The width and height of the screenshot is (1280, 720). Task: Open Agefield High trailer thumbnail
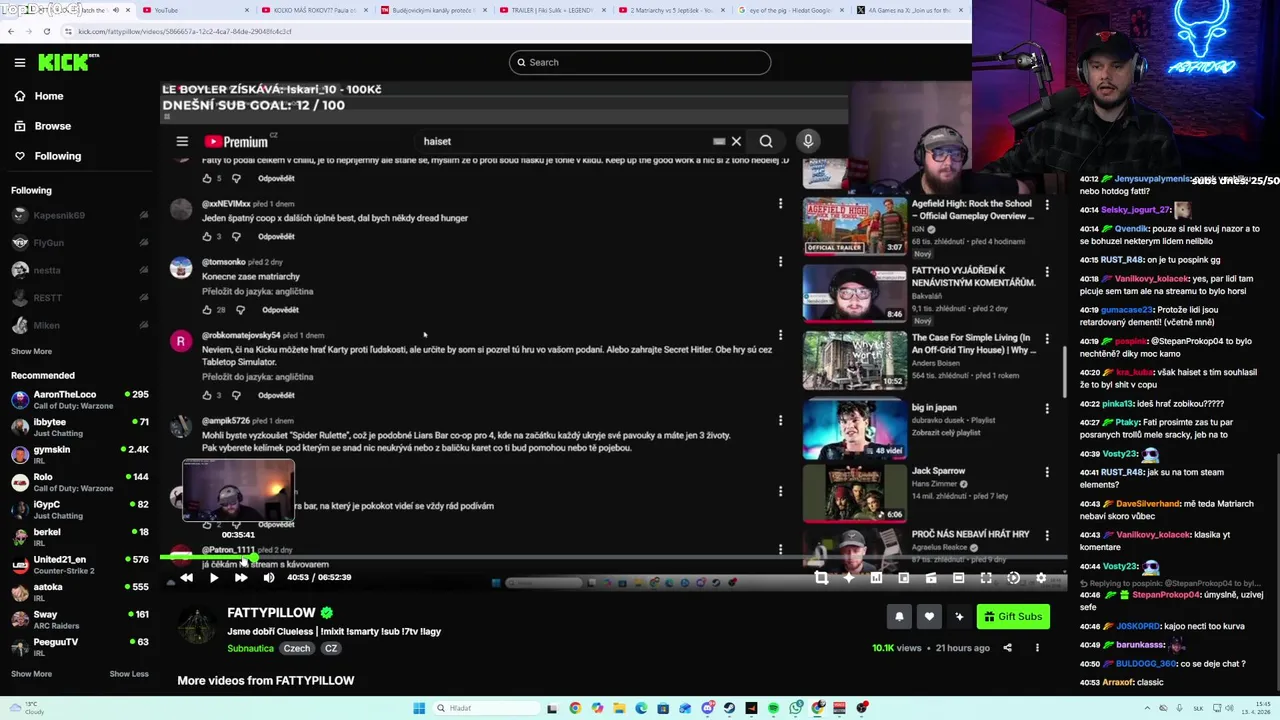click(855, 226)
